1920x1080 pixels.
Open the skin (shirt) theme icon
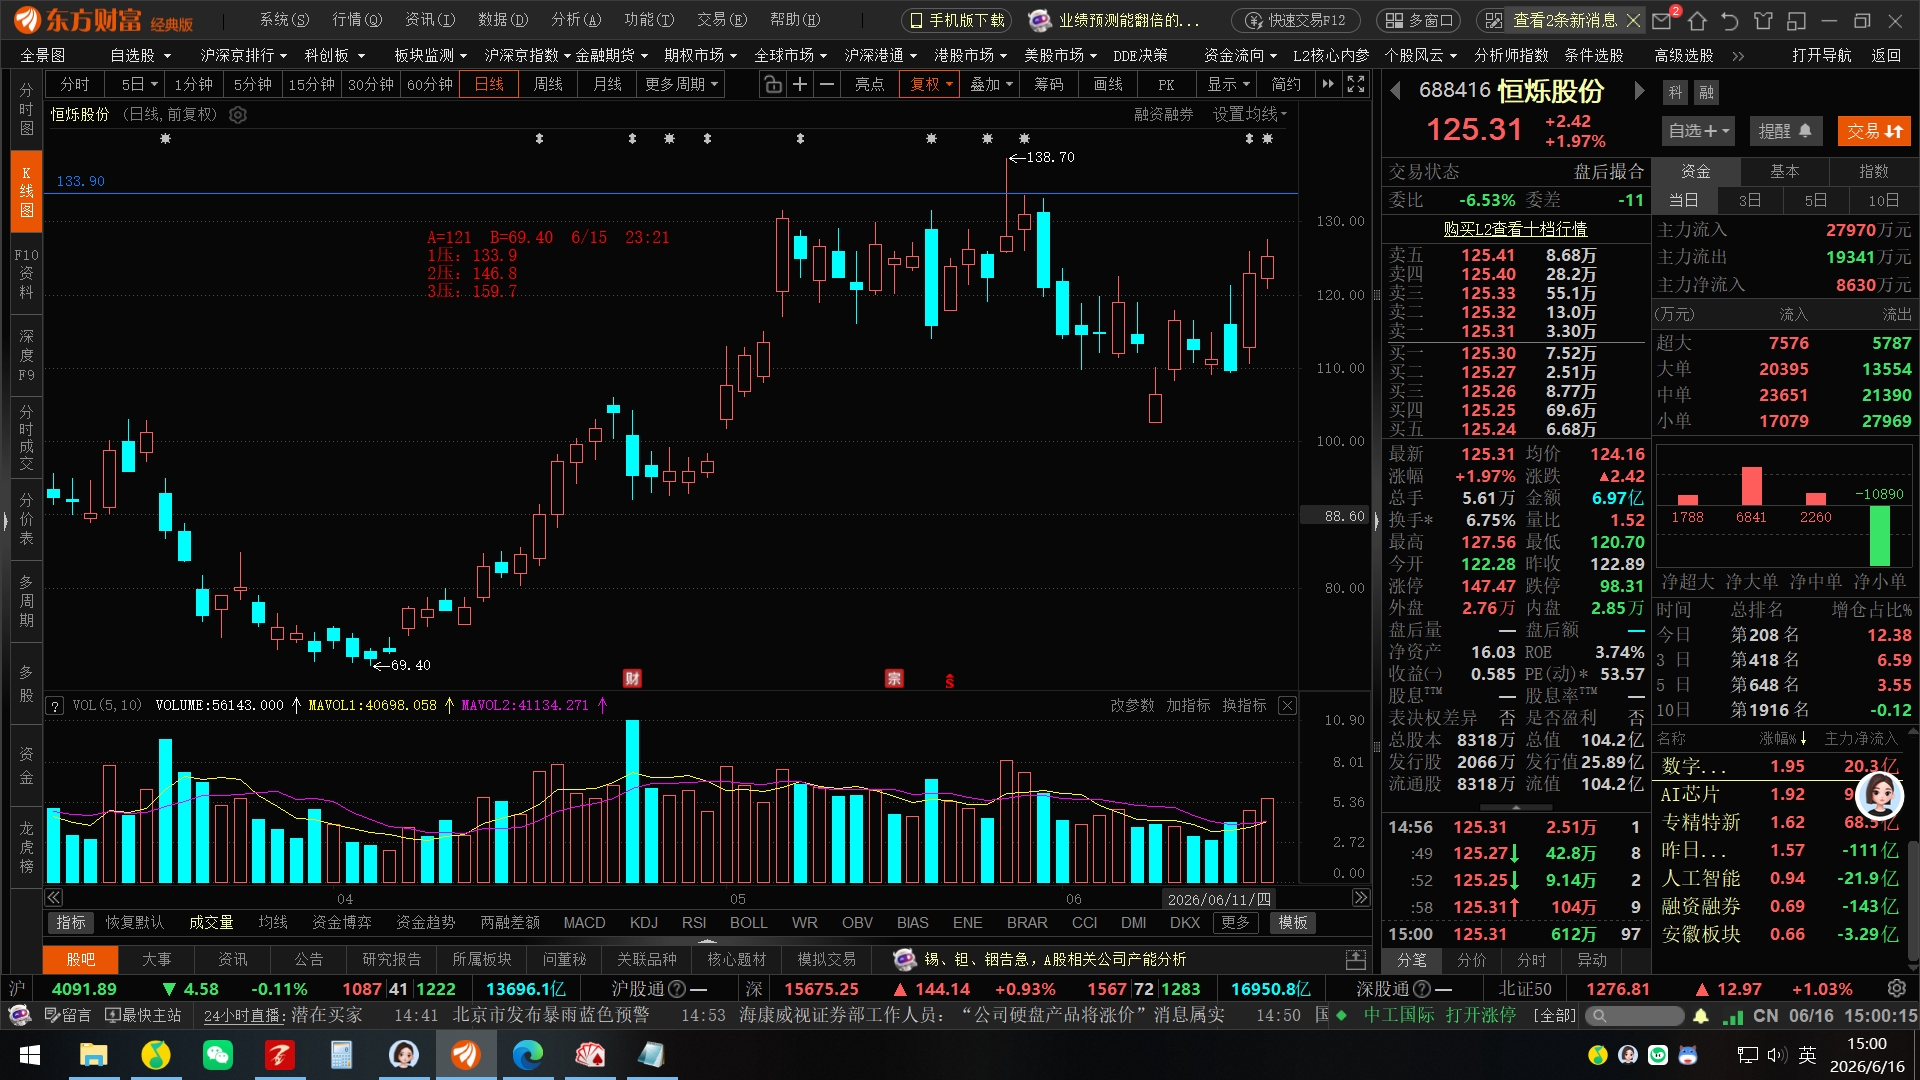point(1763,20)
